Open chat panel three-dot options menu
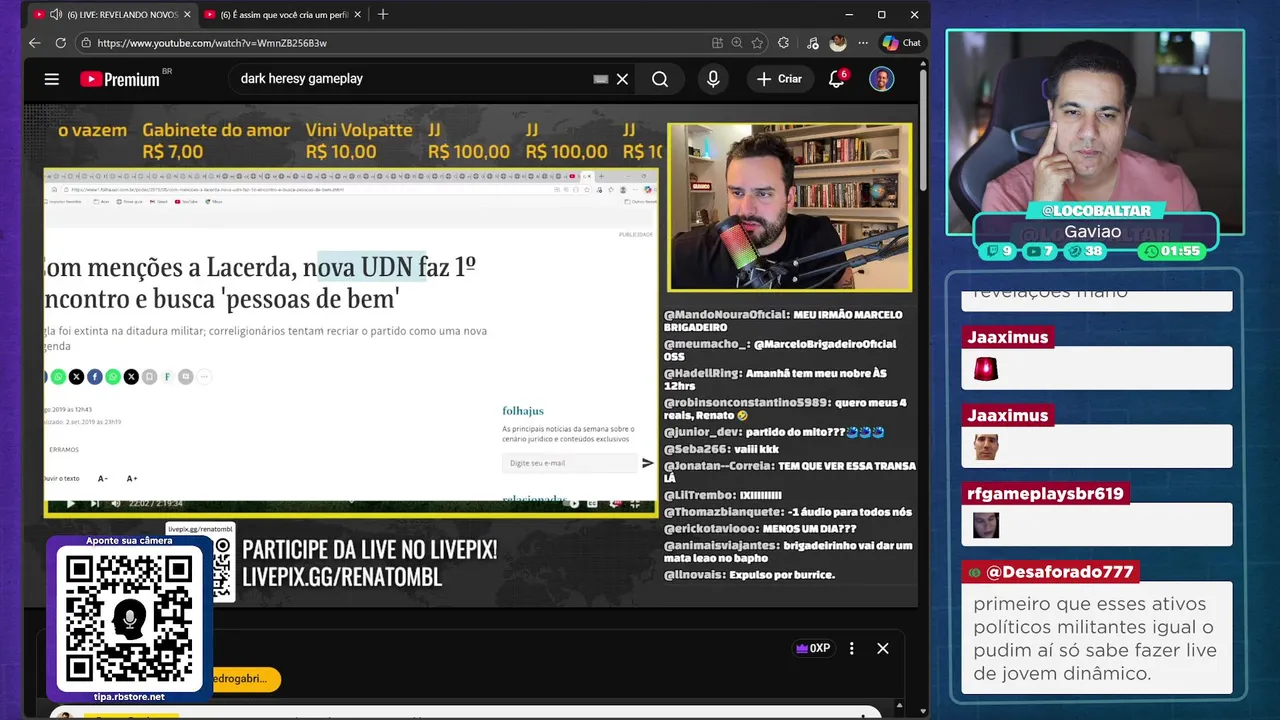The height and width of the screenshot is (720, 1280). 852,648
